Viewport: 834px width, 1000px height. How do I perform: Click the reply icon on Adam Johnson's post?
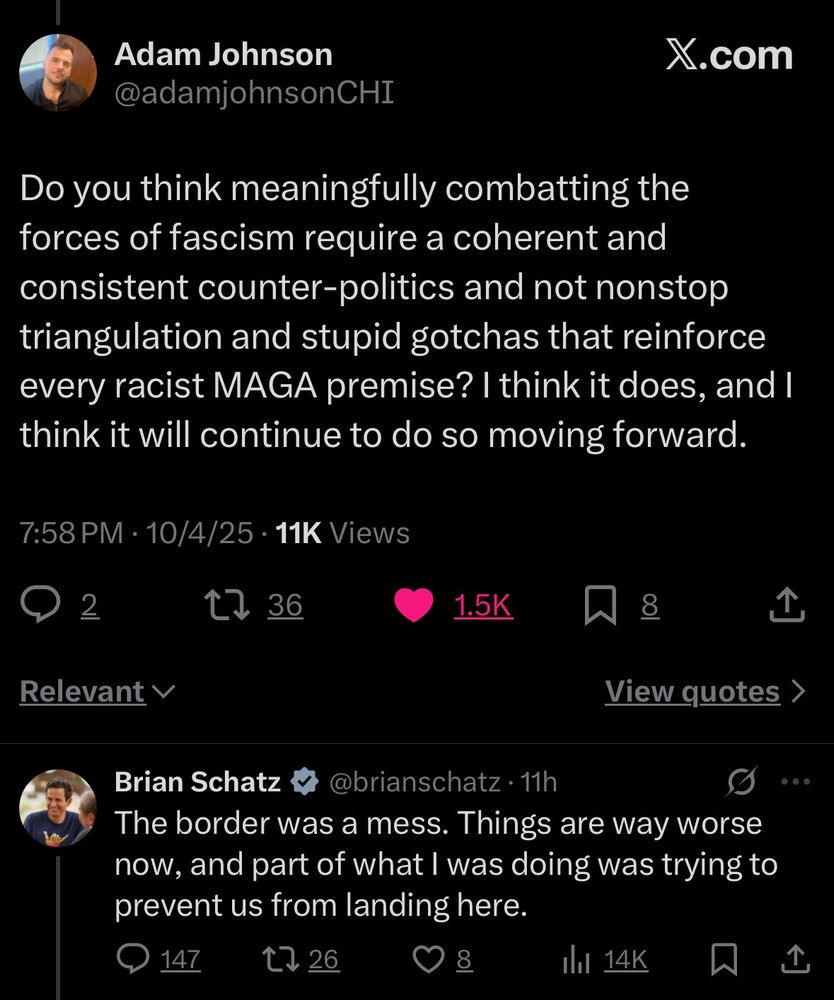[x=43, y=604]
